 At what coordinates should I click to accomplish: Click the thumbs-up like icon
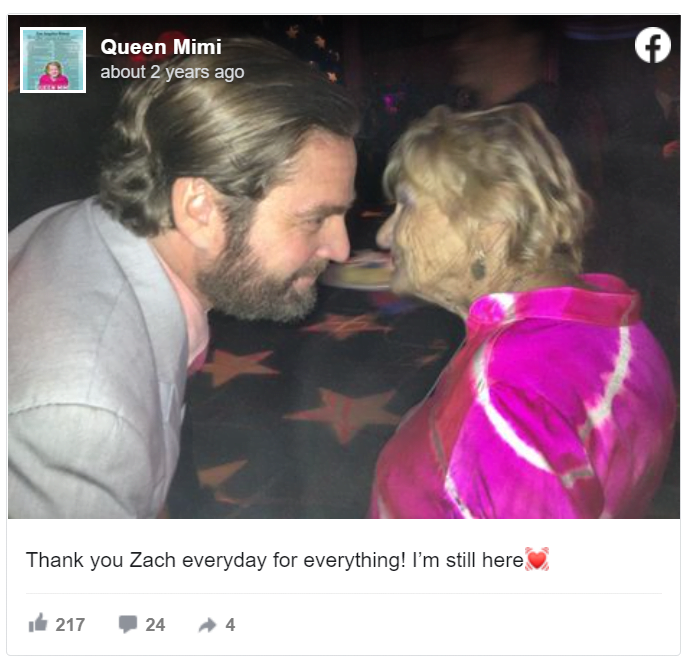pyautogui.click(x=38, y=622)
